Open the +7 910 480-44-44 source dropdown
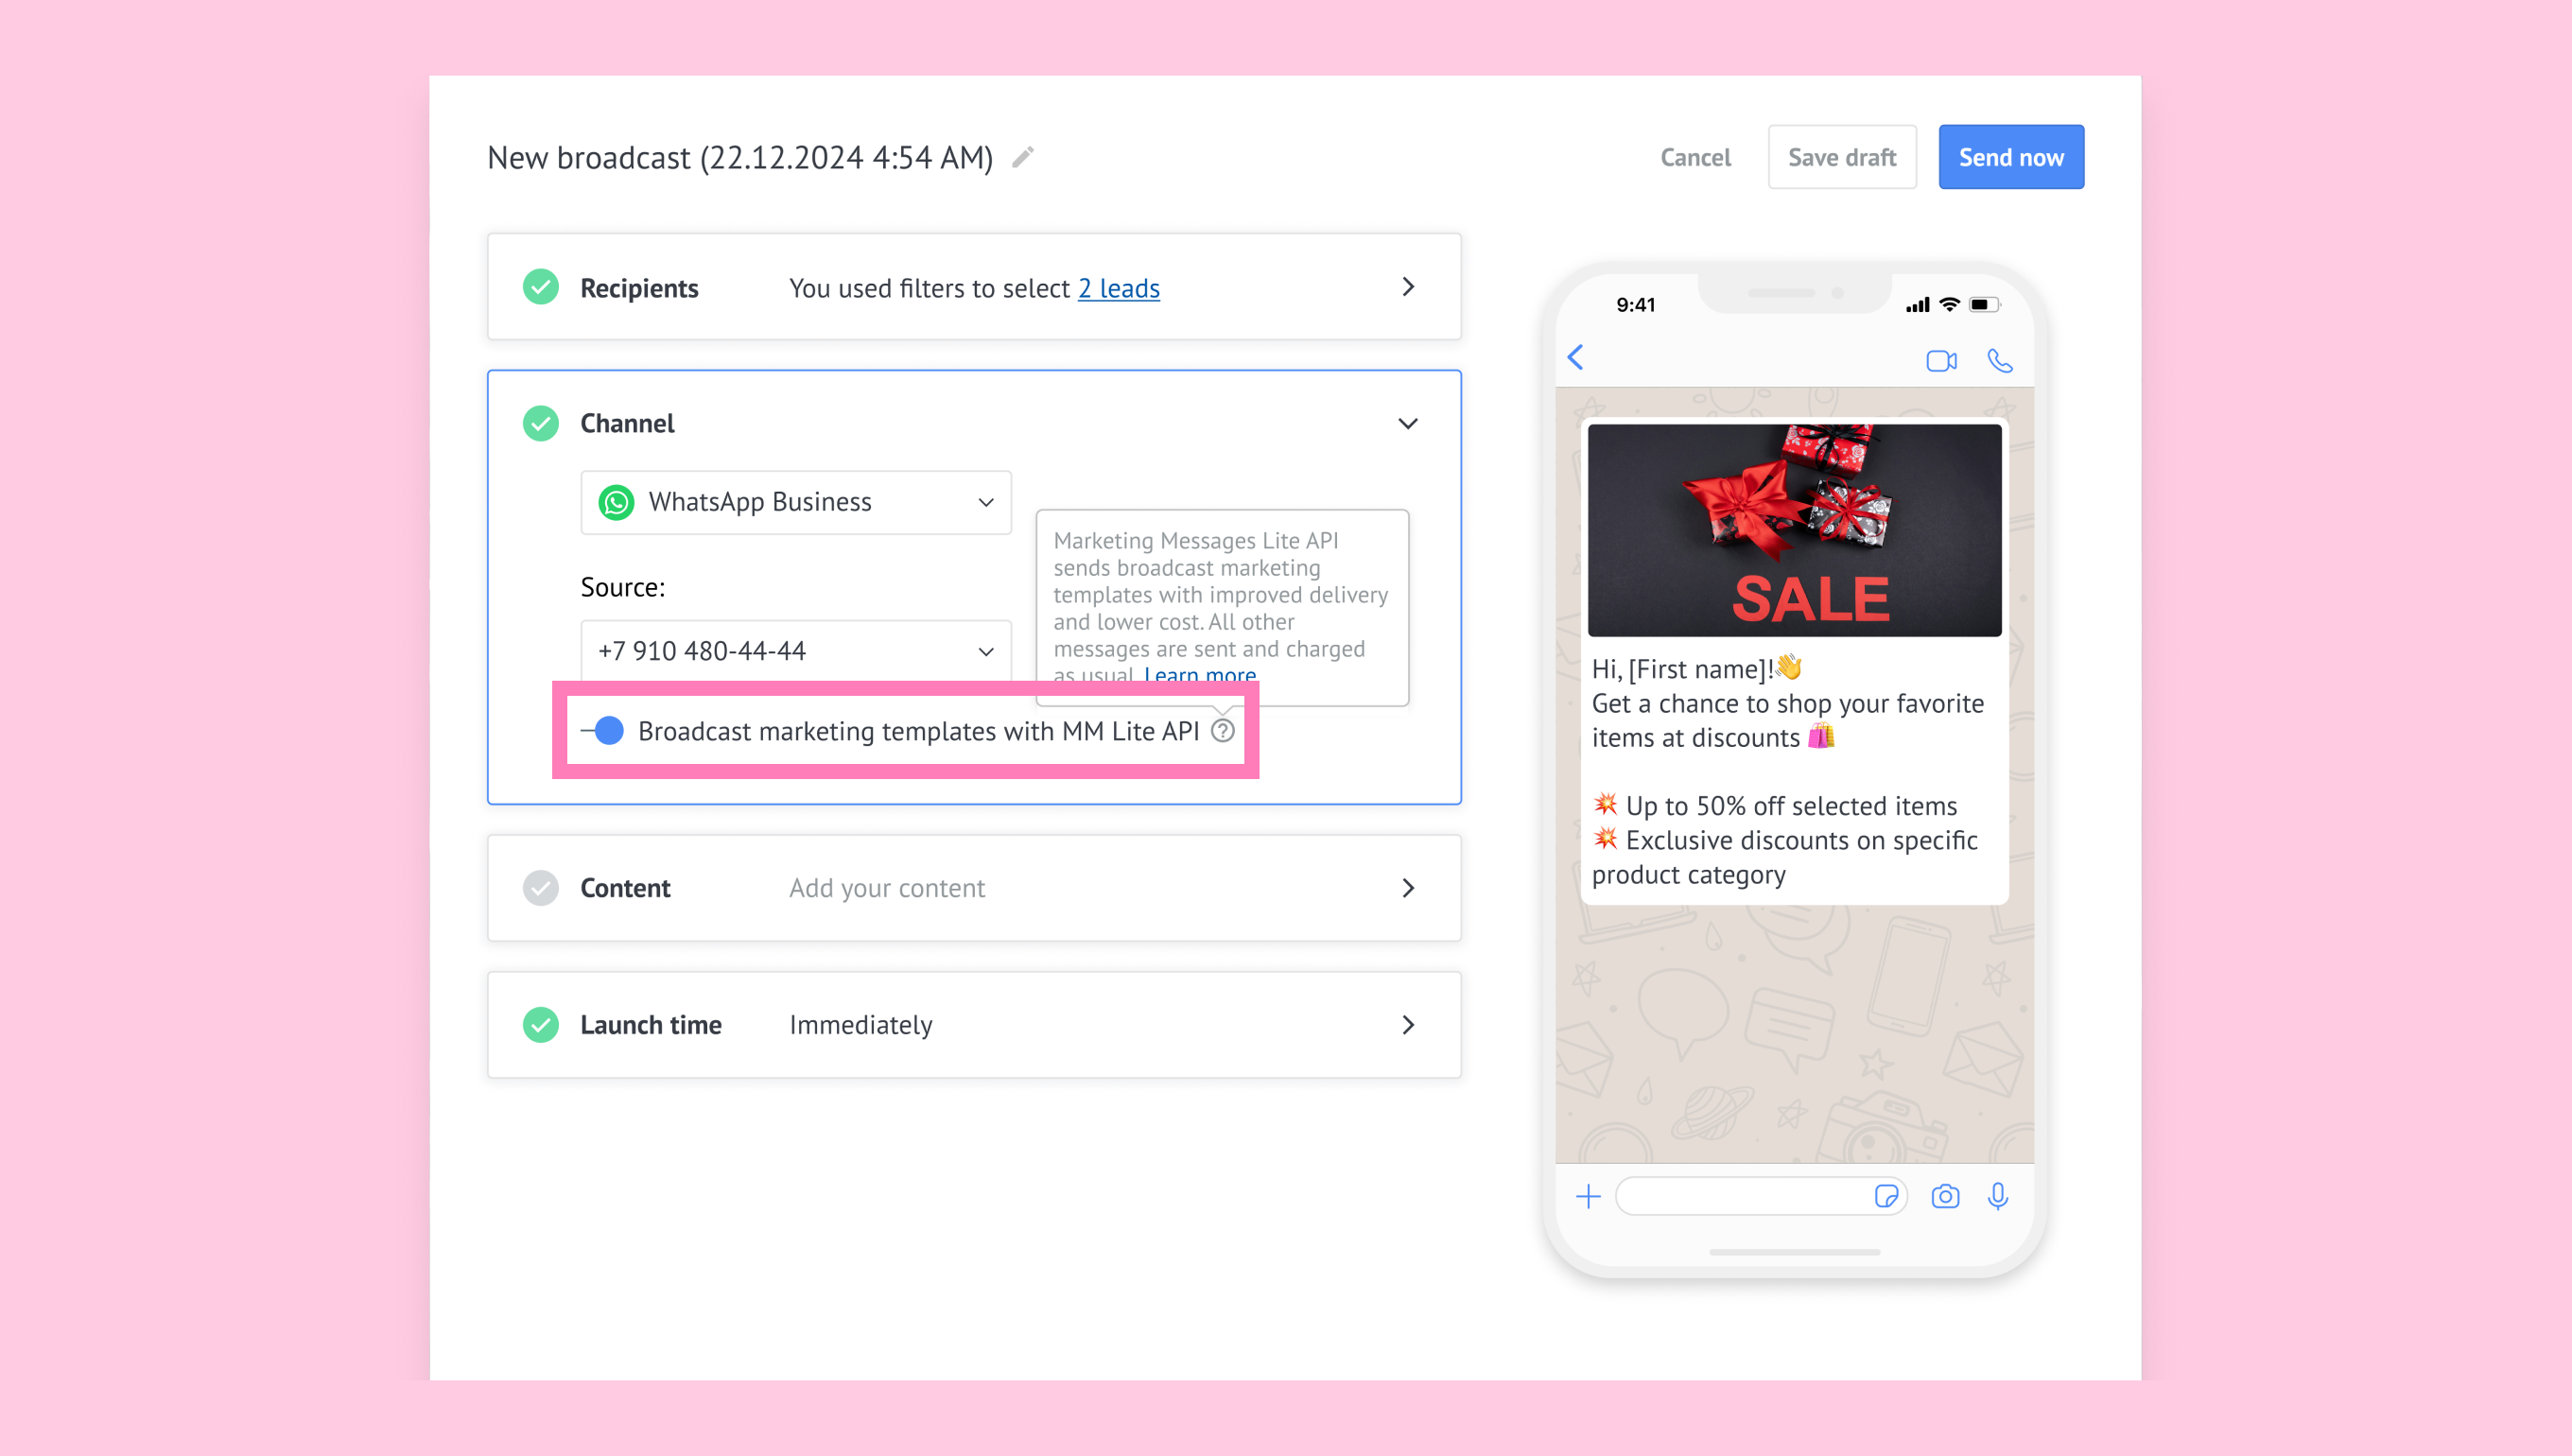Screen dimensions: 2572x1456 point(796,651)
